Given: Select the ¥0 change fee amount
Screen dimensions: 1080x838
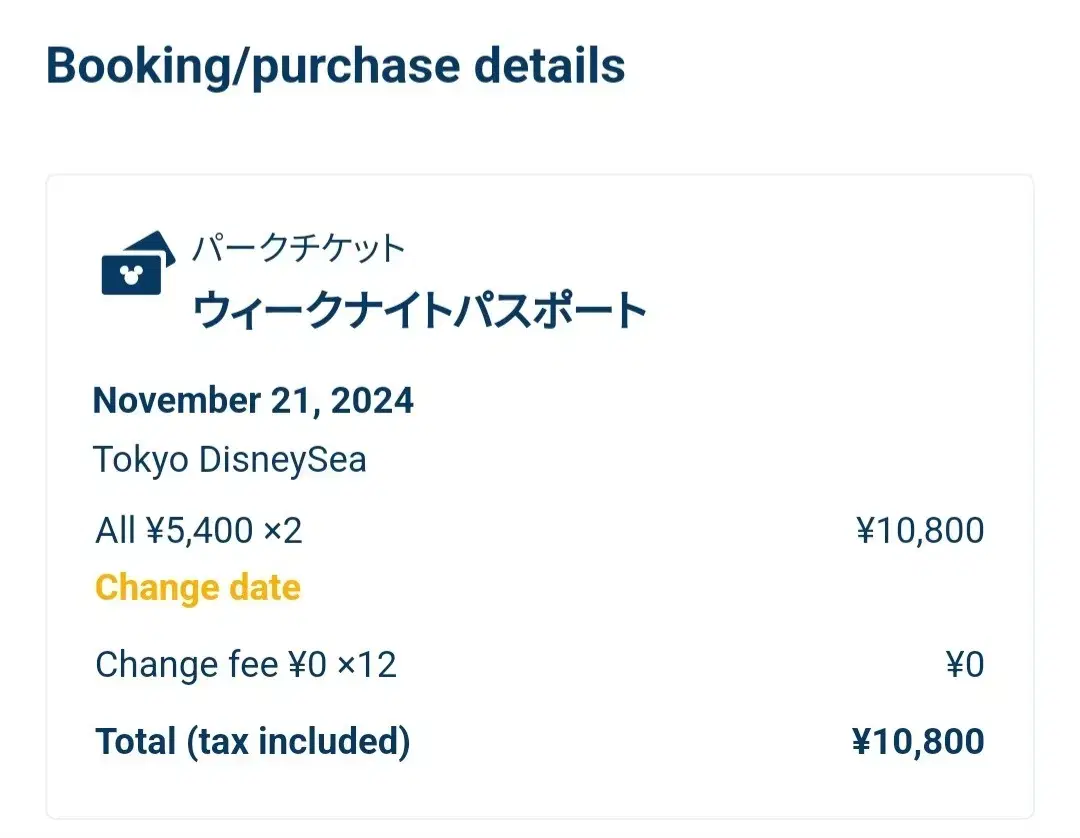Looking at the screenshot, I should (965, 665).
